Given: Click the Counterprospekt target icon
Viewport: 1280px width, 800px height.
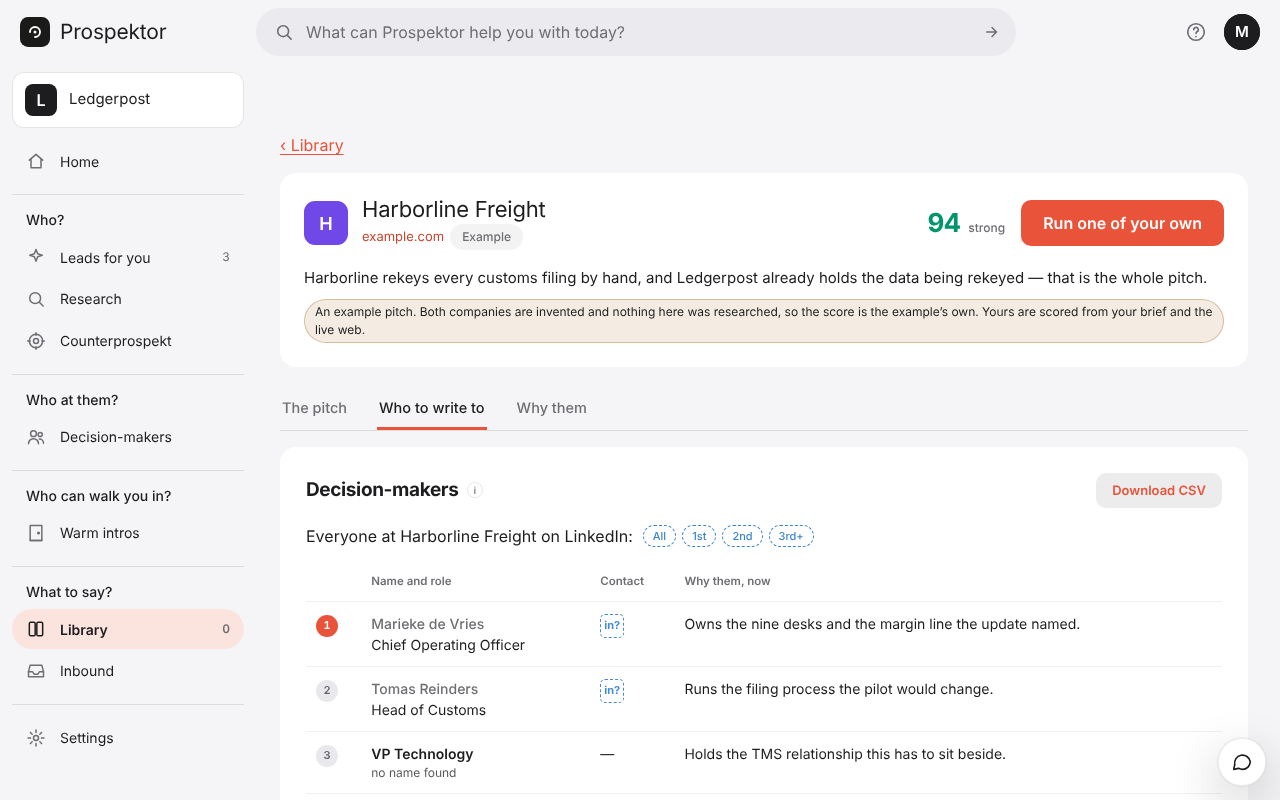Looking at the screenshot, I should coord(36,341).
